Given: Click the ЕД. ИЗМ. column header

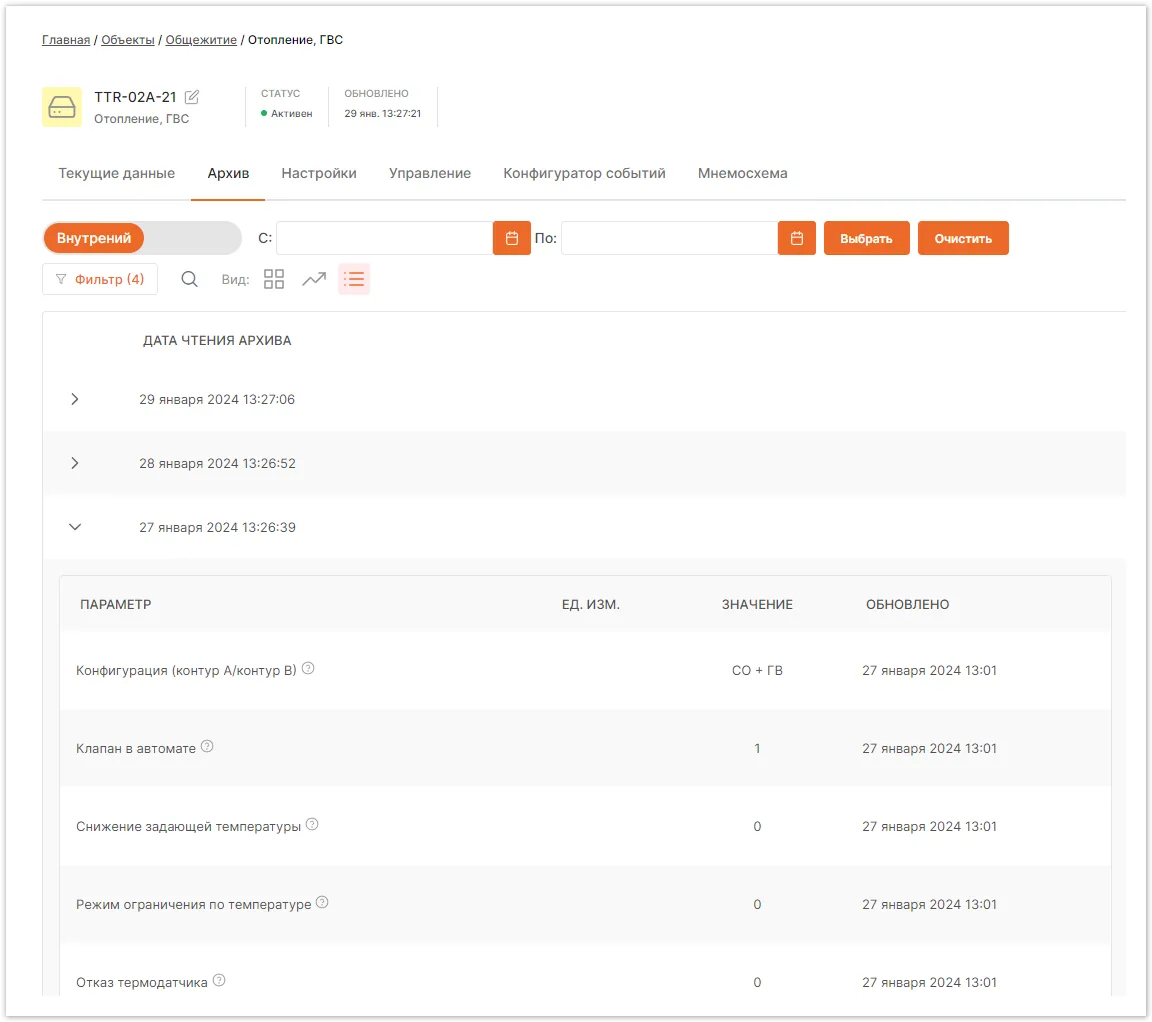Looking at the screenshot, I should click(591, 604).
